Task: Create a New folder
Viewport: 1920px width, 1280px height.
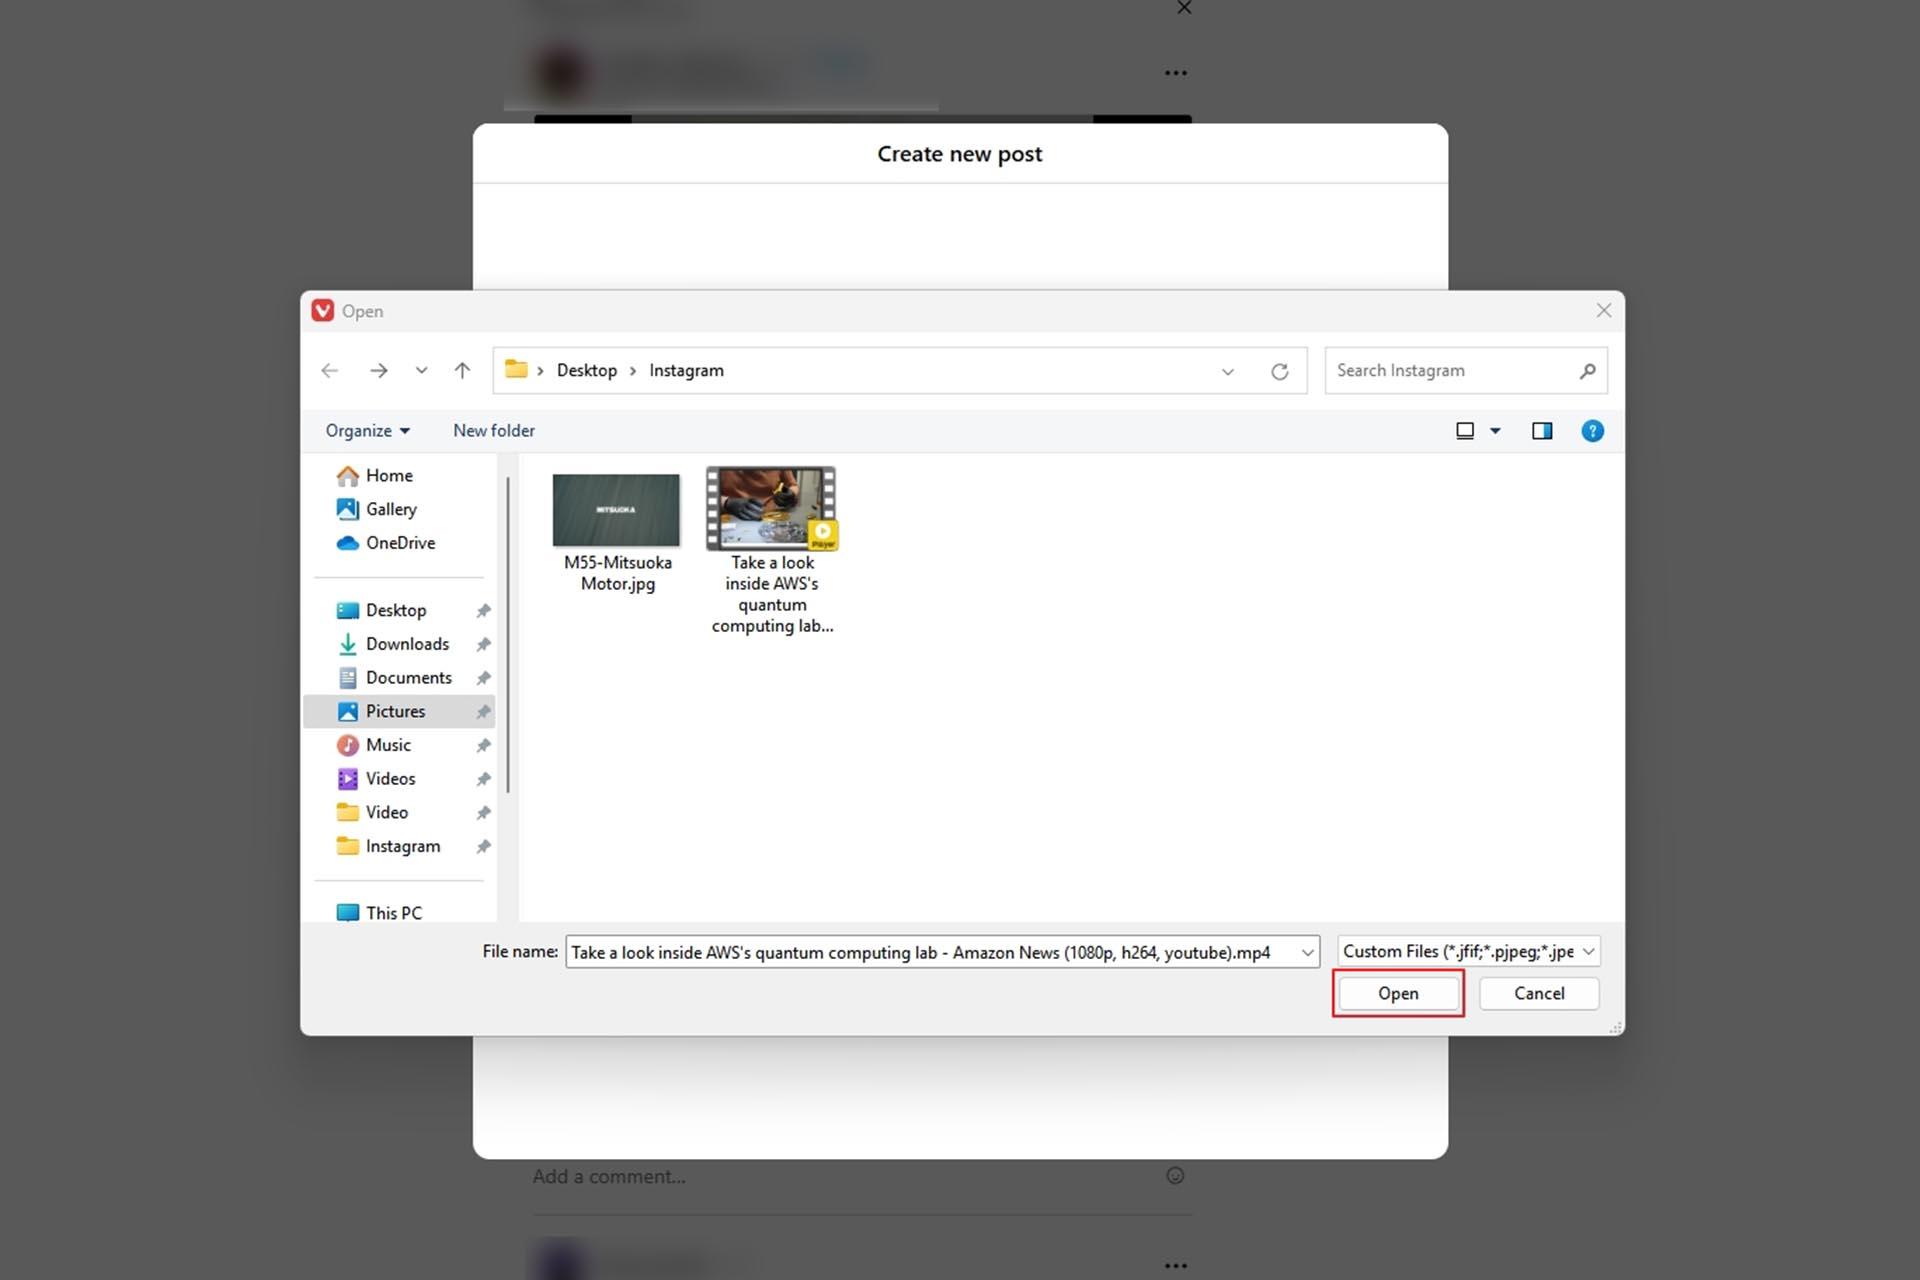Action: (494, 431)
